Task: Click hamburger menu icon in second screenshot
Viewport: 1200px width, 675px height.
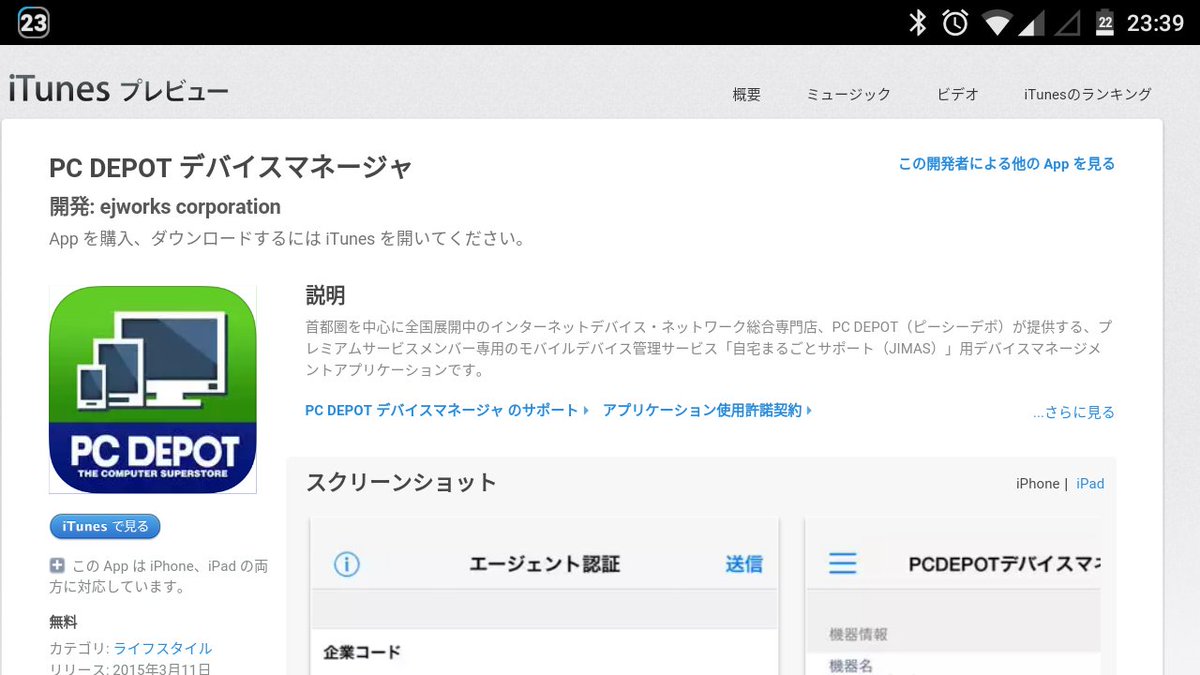Action: pos(843,564)
